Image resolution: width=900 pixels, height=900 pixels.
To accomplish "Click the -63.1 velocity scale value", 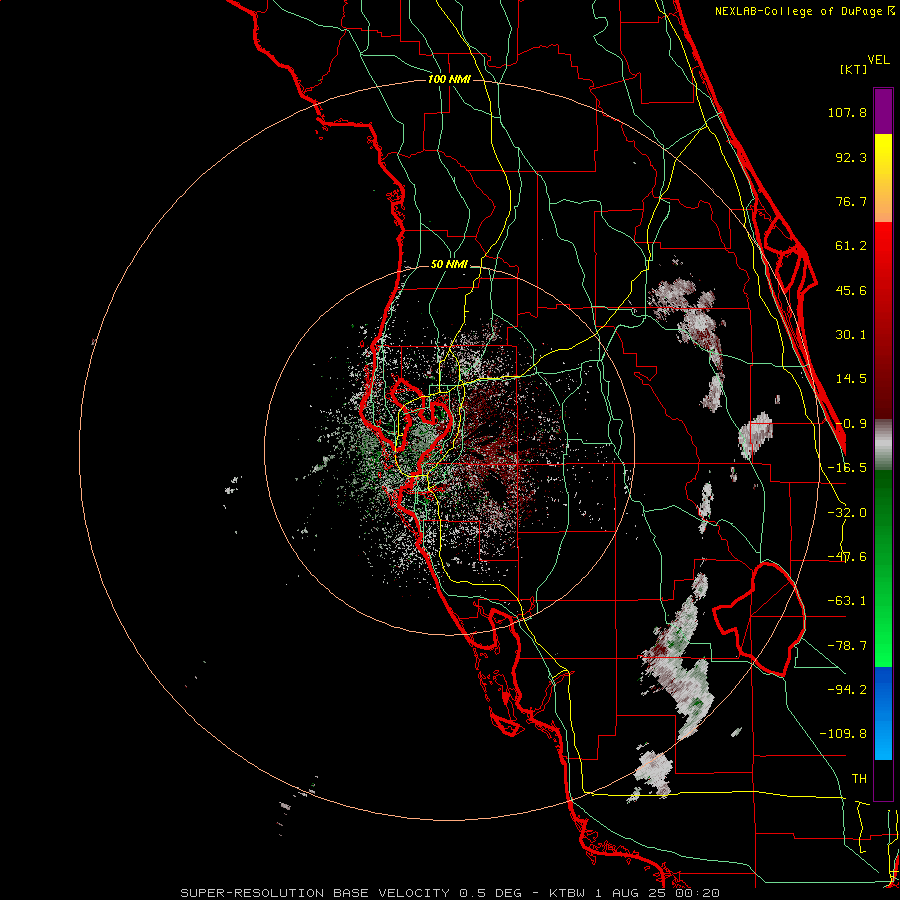I will (x=847, y=601).
